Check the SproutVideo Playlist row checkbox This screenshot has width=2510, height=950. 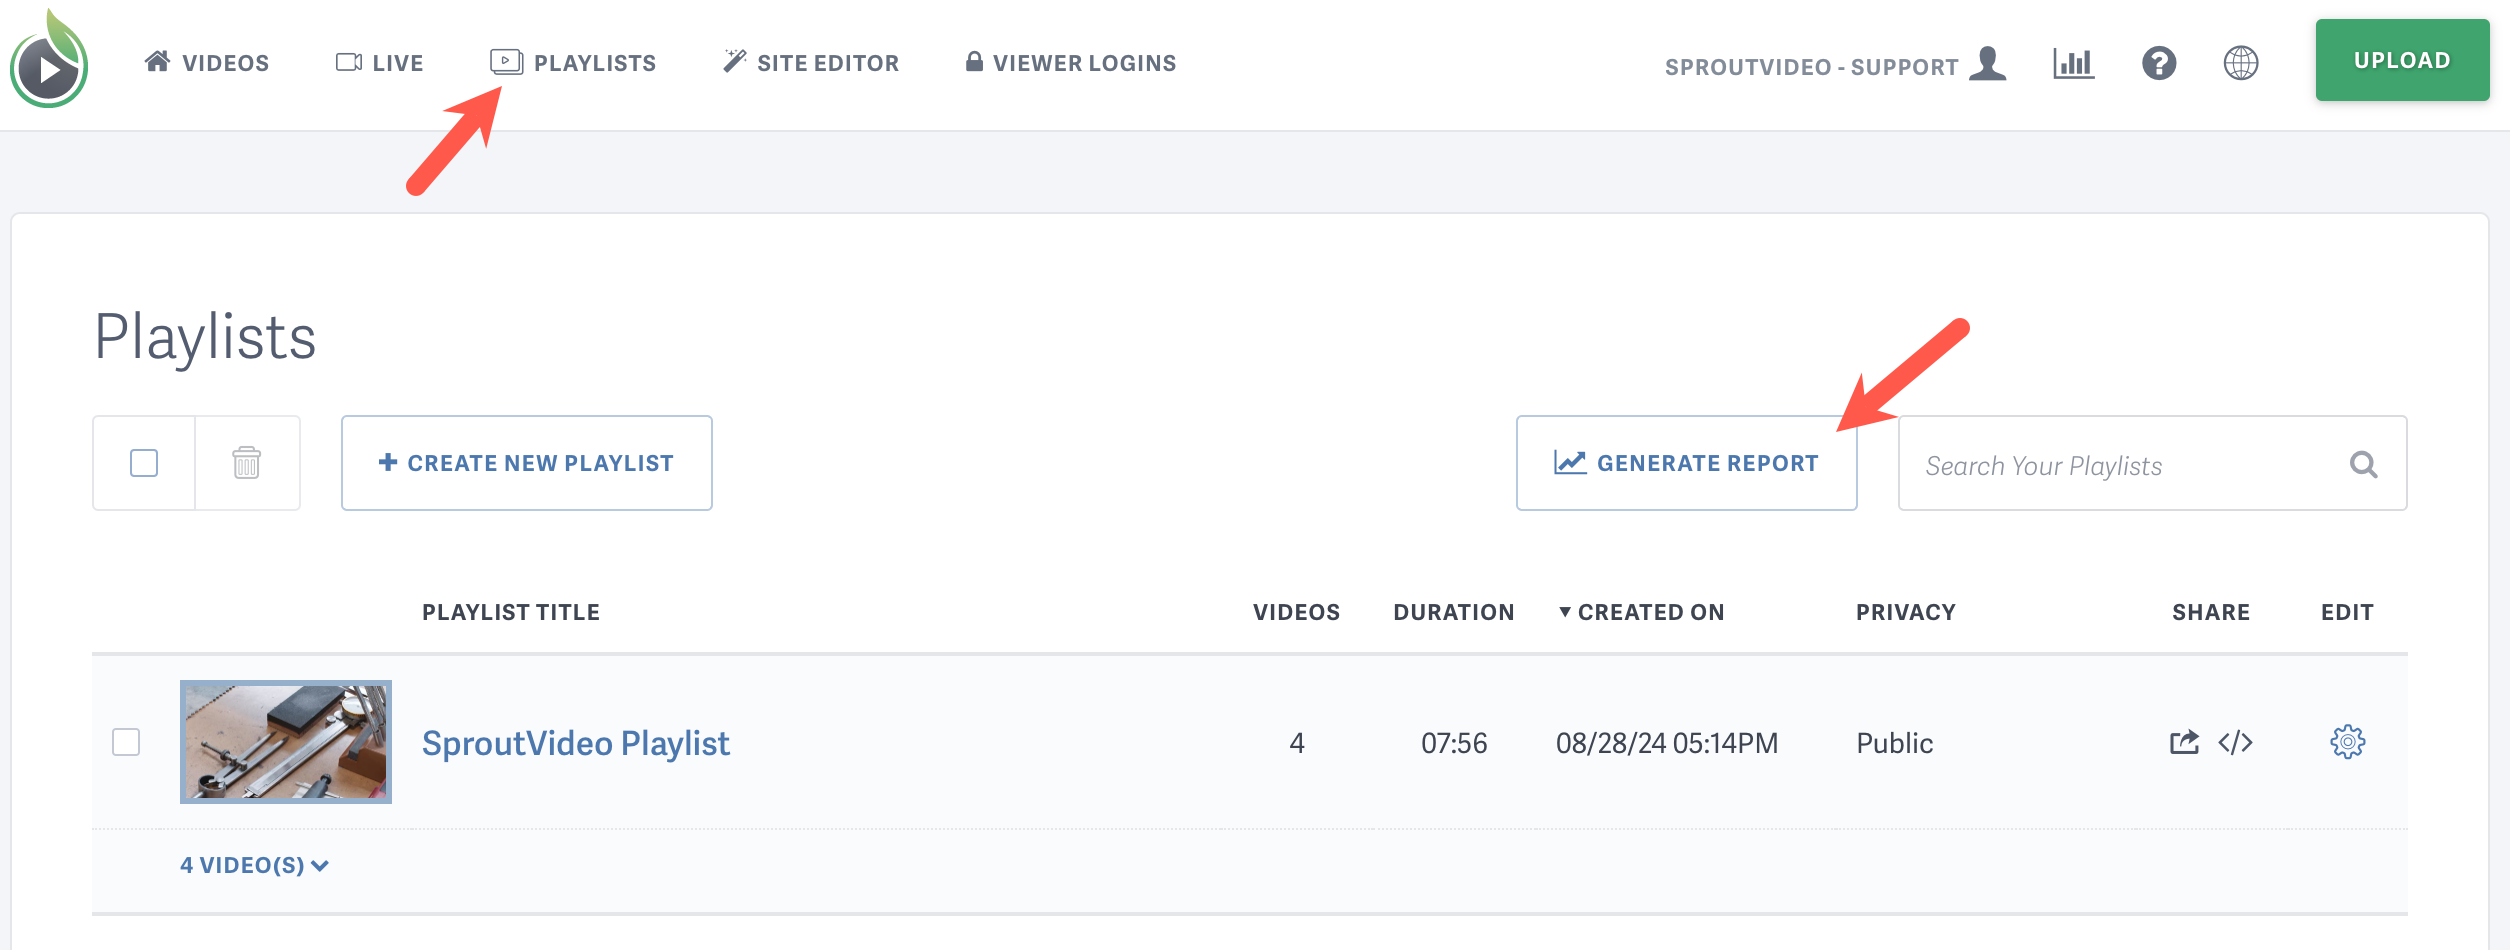pos(126,742)
